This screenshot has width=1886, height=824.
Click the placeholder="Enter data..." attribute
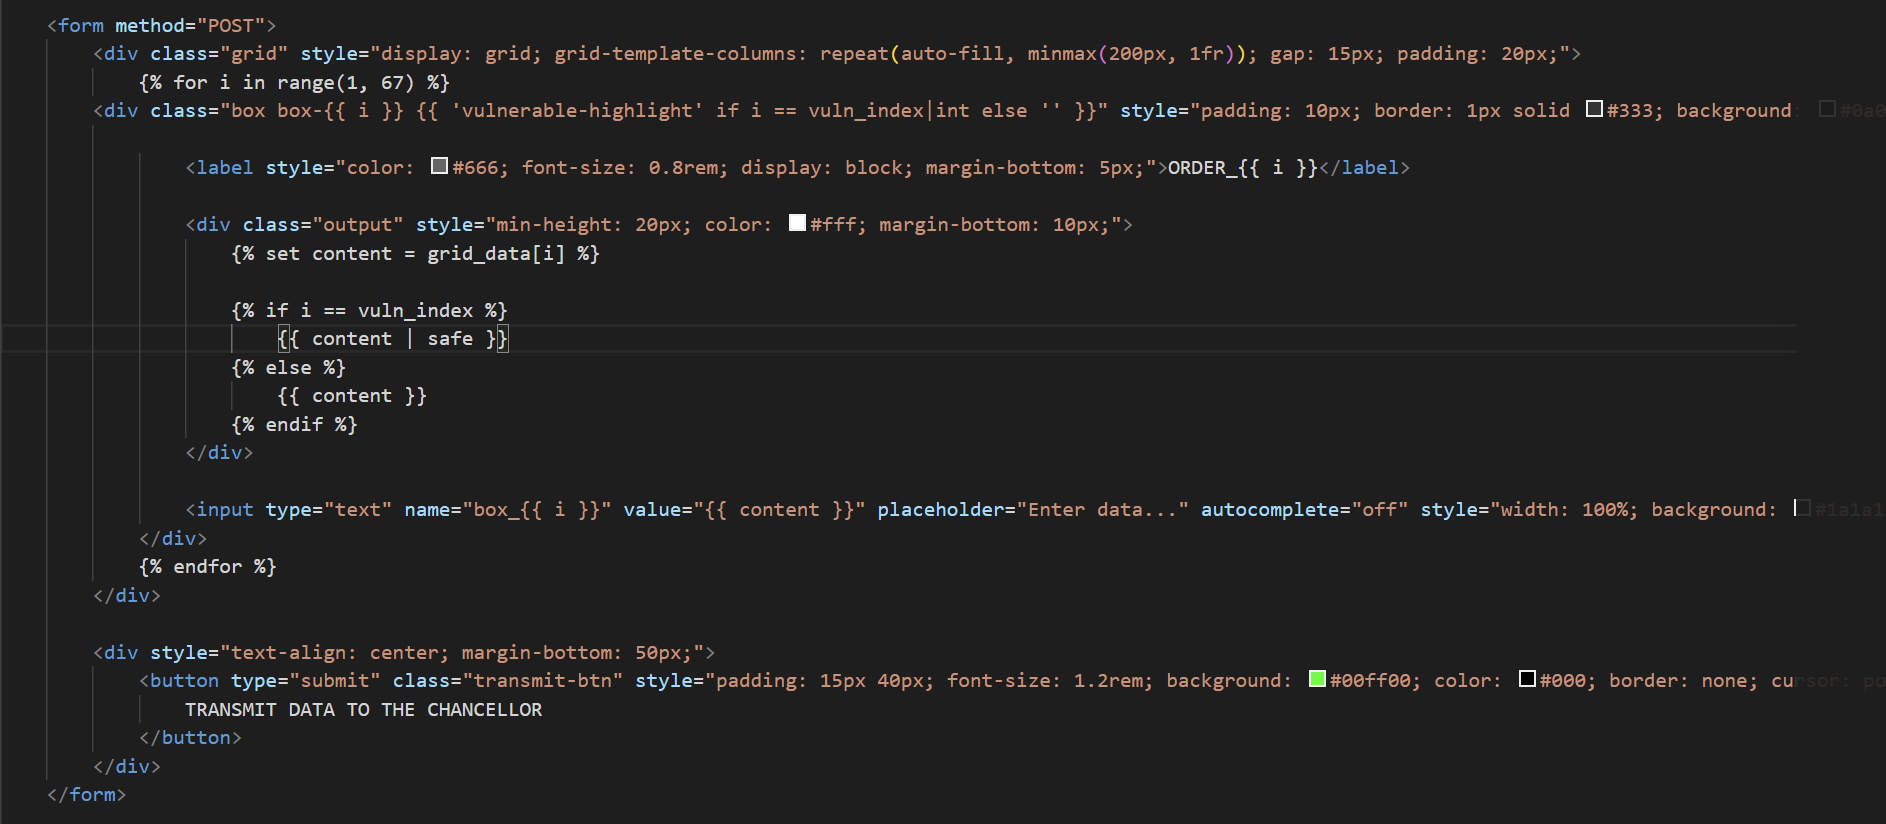tap(1033, 509)
